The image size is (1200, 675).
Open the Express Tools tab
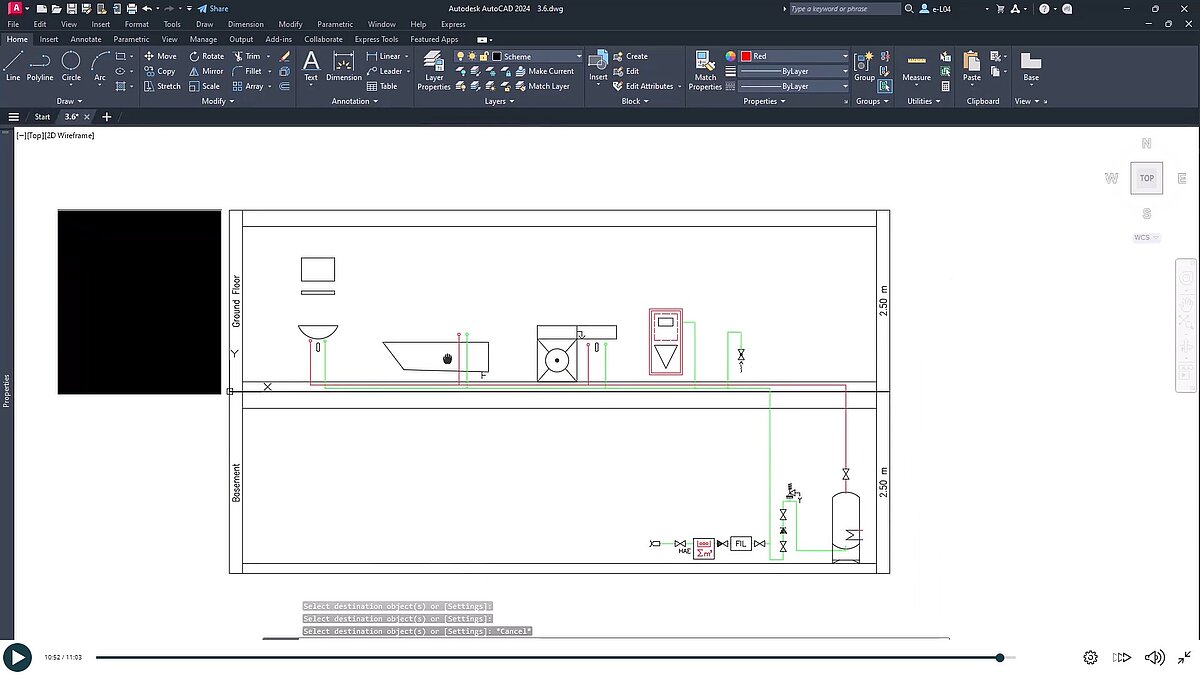[376, 39]
